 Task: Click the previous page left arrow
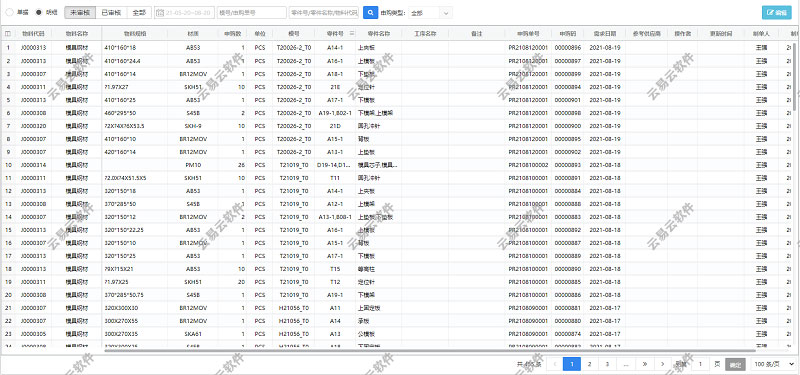[554, 364]
